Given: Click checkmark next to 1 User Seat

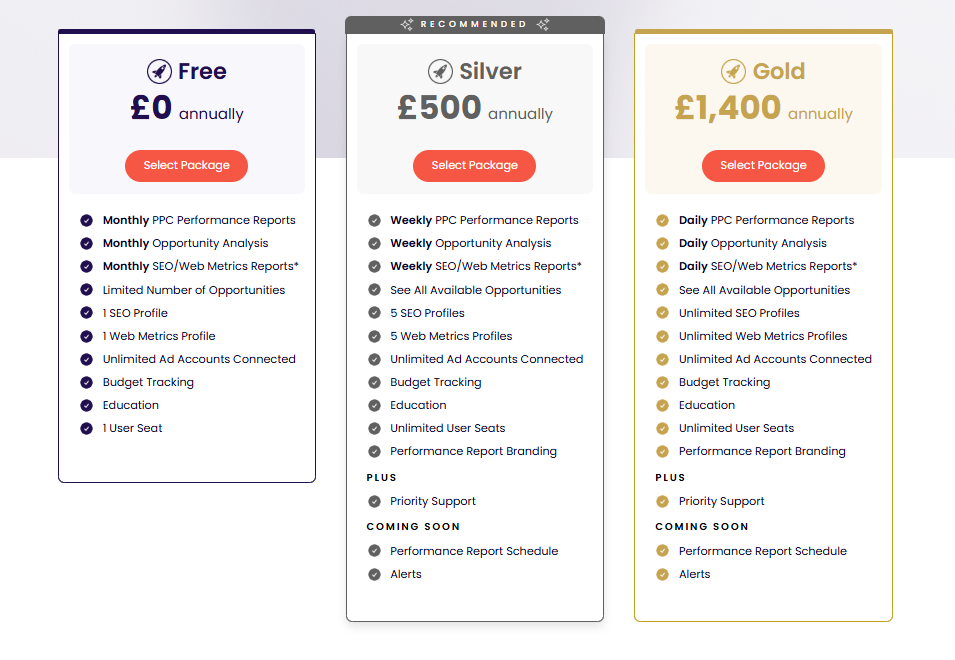Looking at the screenshot, I should tap(86, 429).
